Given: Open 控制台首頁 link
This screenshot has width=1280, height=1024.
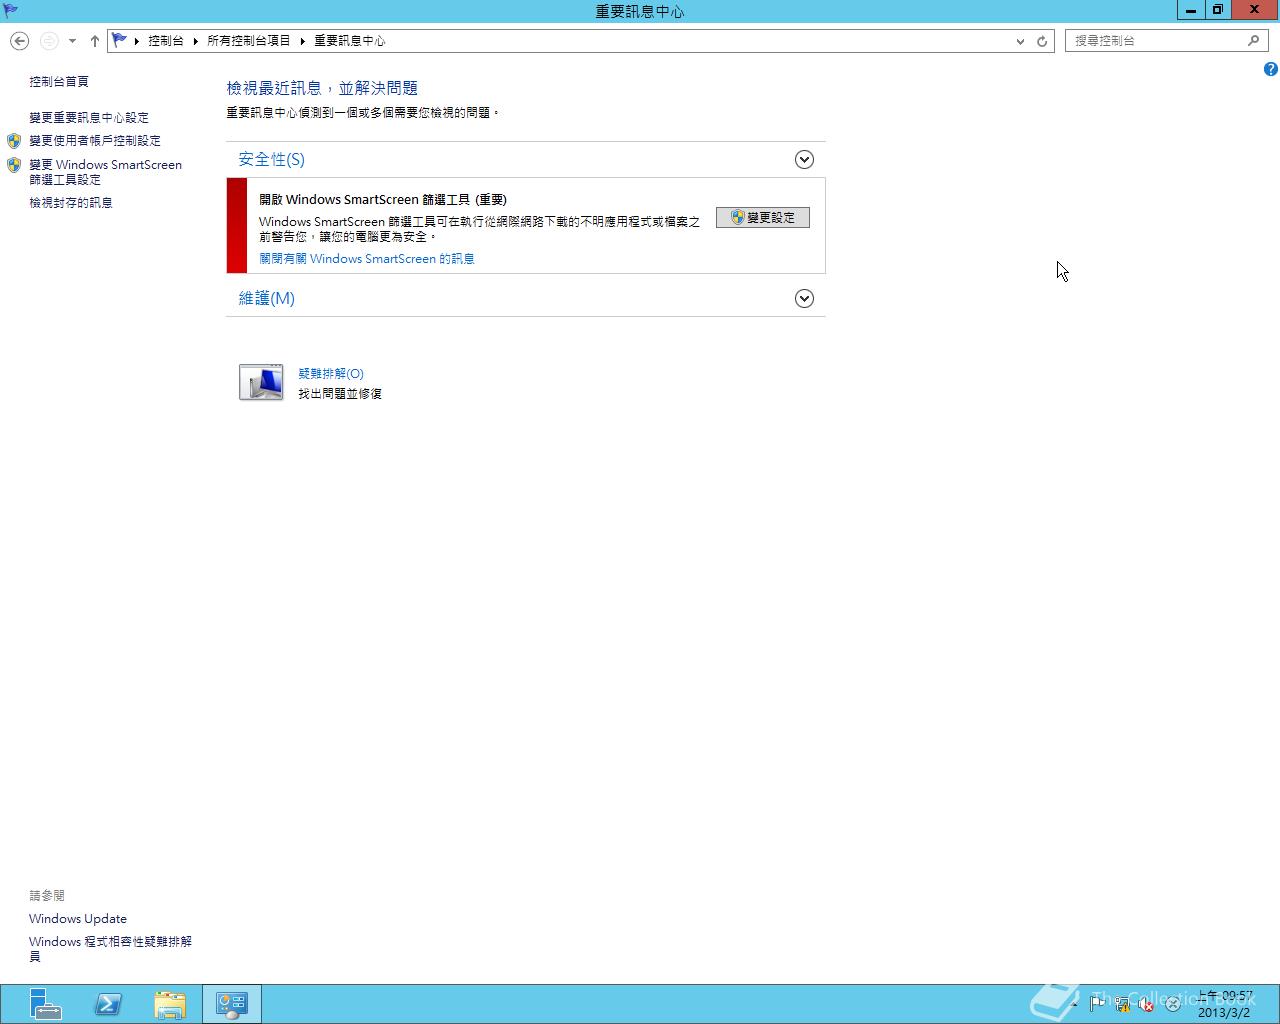Looking at the screenshot, I should pyautogui.click(x=59, y=82).
